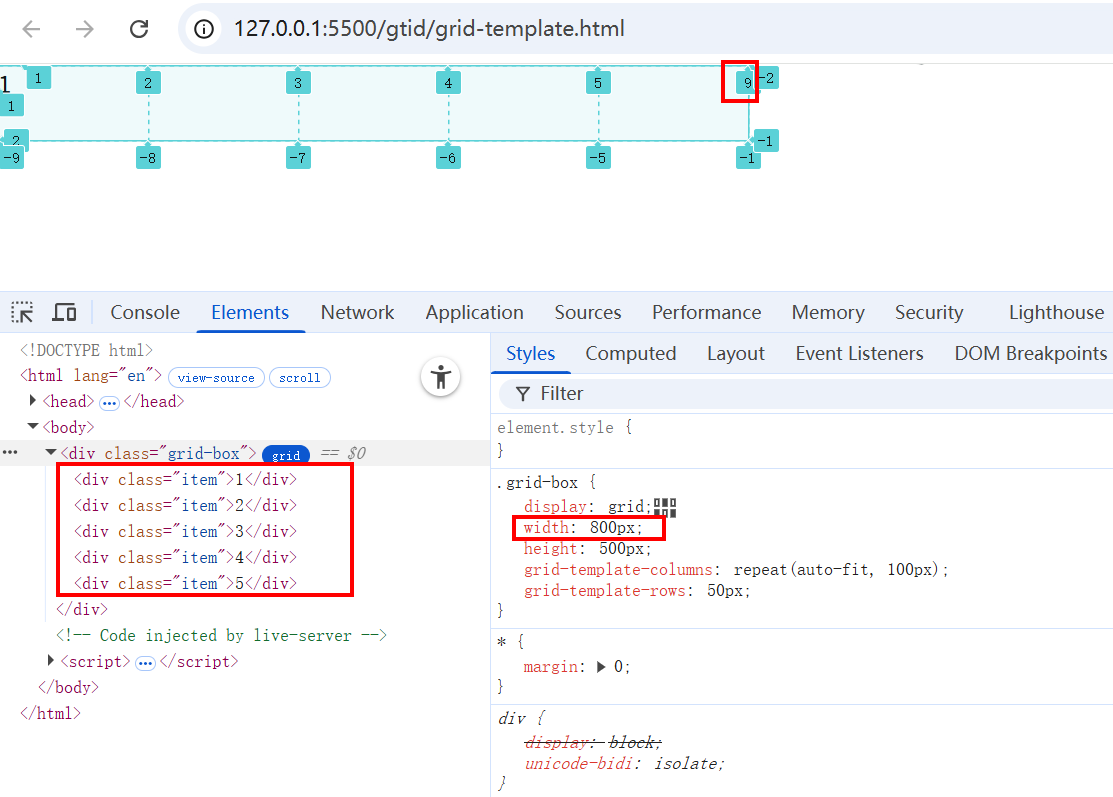Select the DOCTYPE html node
The image size is (1113, 797).
tap(86, 350)
